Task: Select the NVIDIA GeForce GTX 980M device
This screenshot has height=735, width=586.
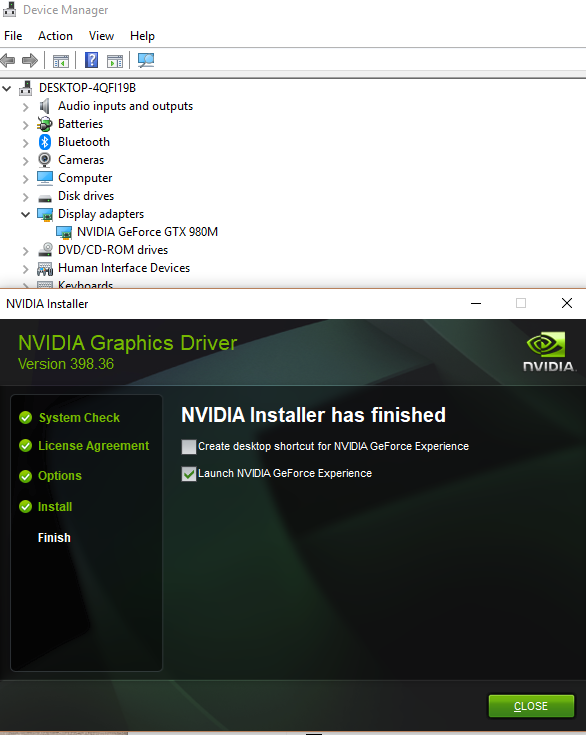Action: click(147, 232)
